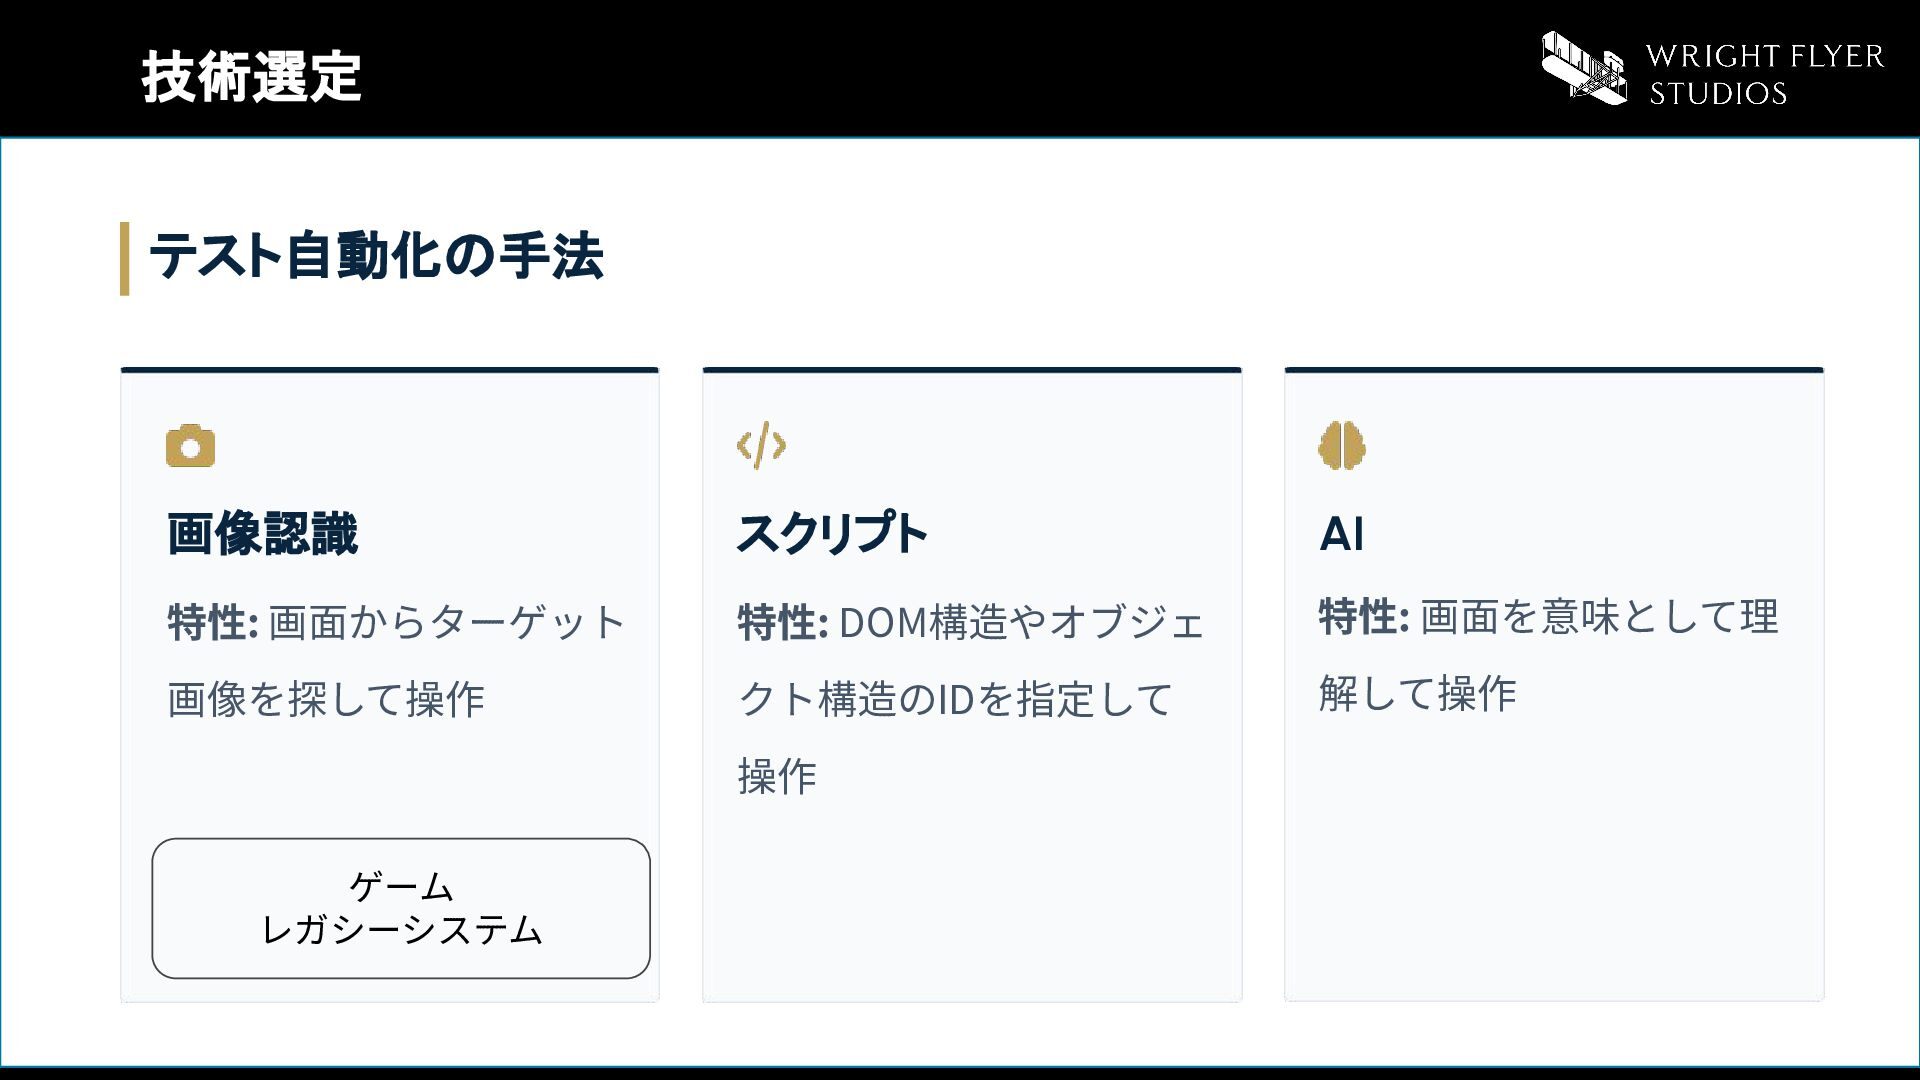Image resolution: width=1920 pixels, height=1080 pixels.
Task: Click the bold 特性: label in AI card
Action: pos(1364,616)
